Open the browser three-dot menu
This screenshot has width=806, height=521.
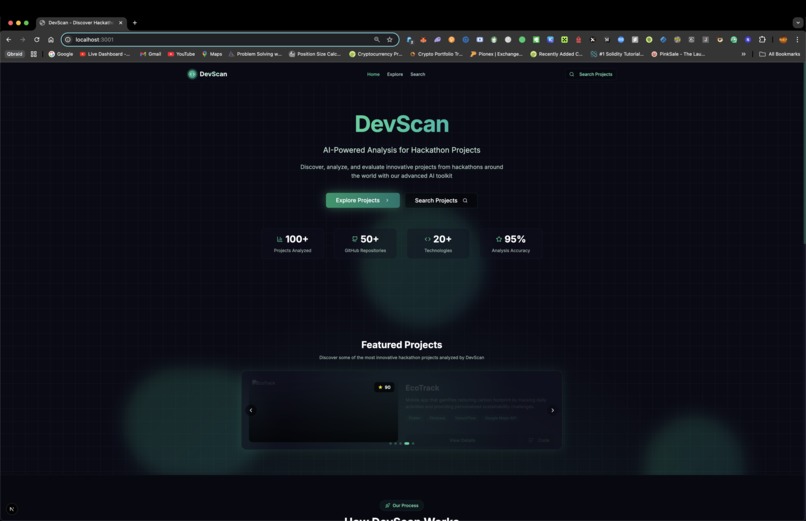tap(797, 40)
